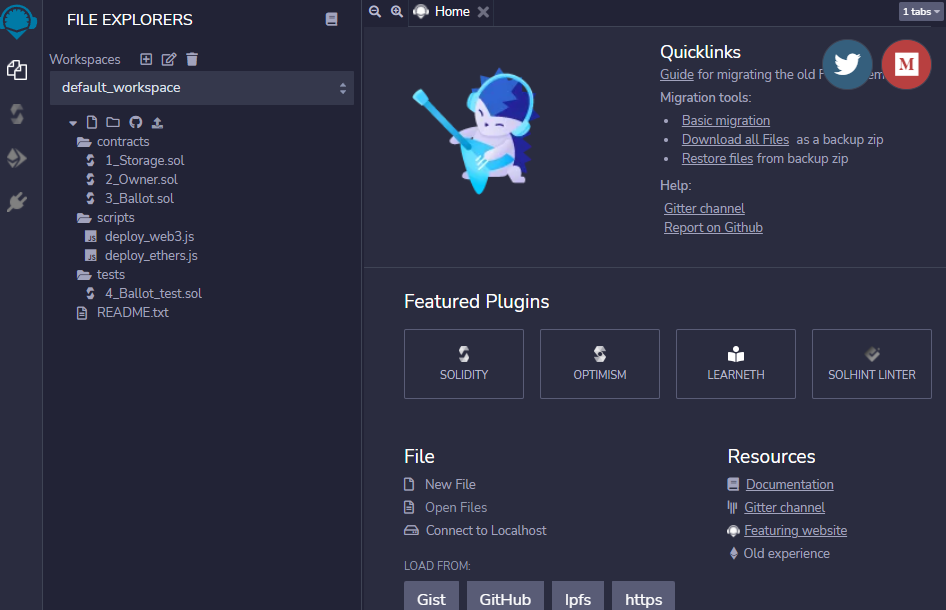
Task: Activate the OPTIMISM featured plugin
Action: pos(600,364)
